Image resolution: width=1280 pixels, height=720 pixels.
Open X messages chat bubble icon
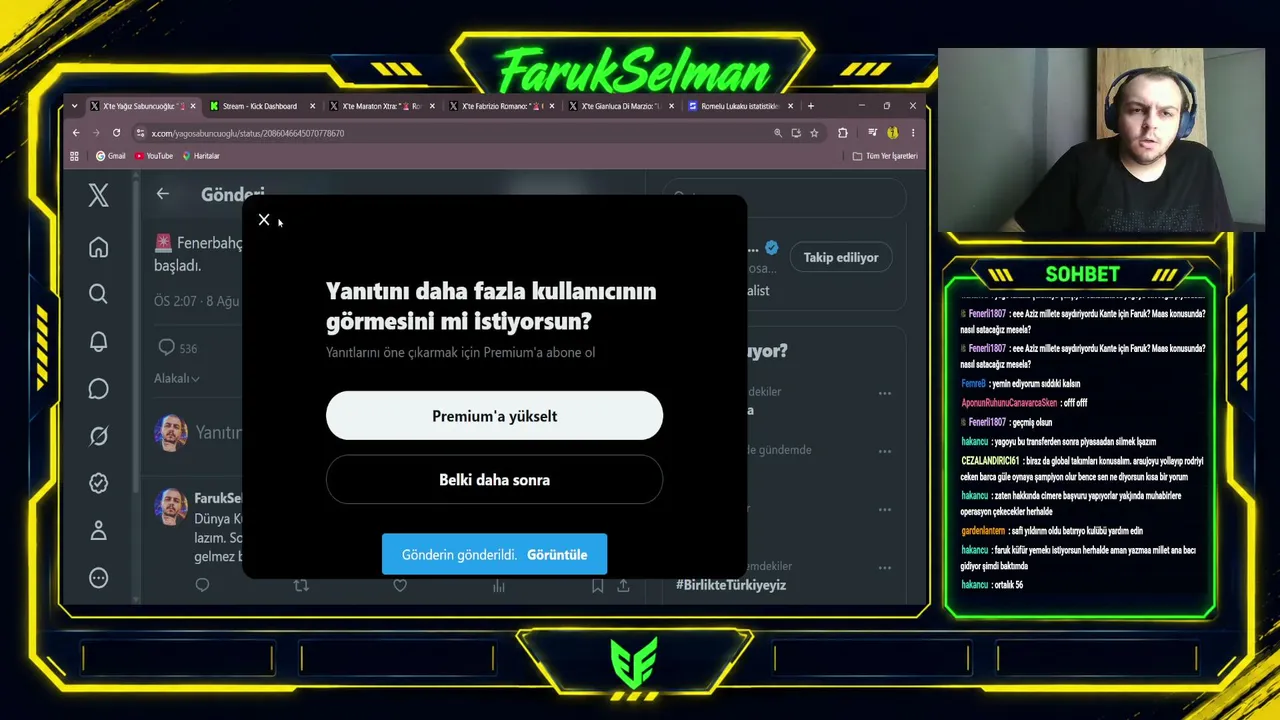click(98, 388)
